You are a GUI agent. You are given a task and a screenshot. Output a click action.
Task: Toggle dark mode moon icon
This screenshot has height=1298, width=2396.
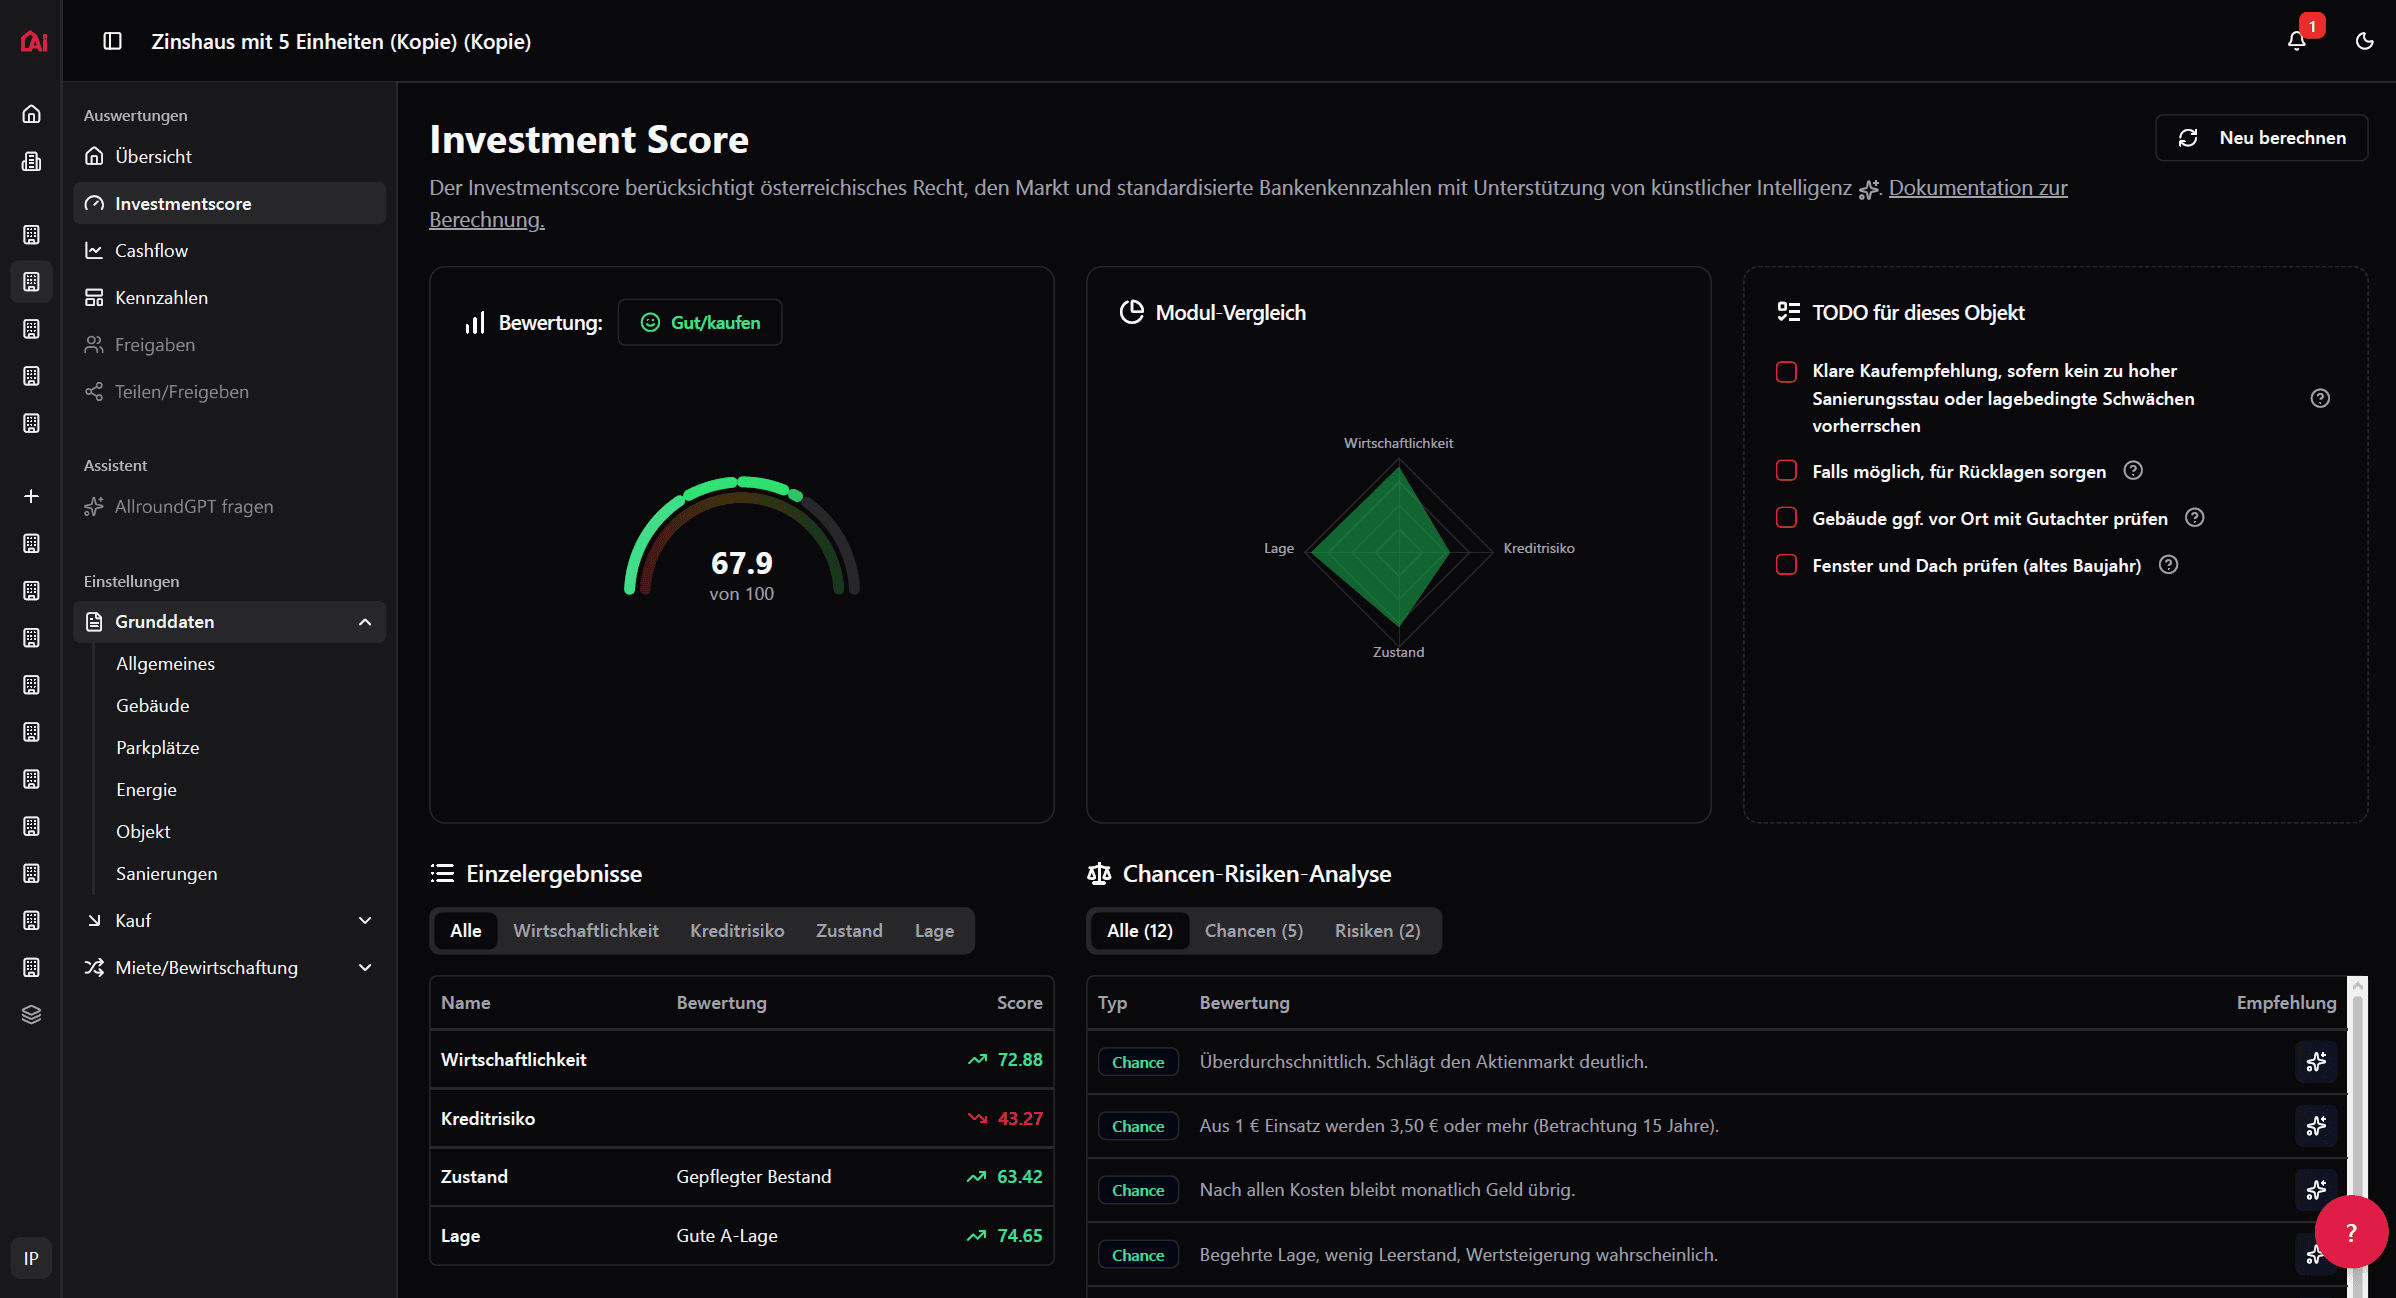click(x=2364, y=41)
